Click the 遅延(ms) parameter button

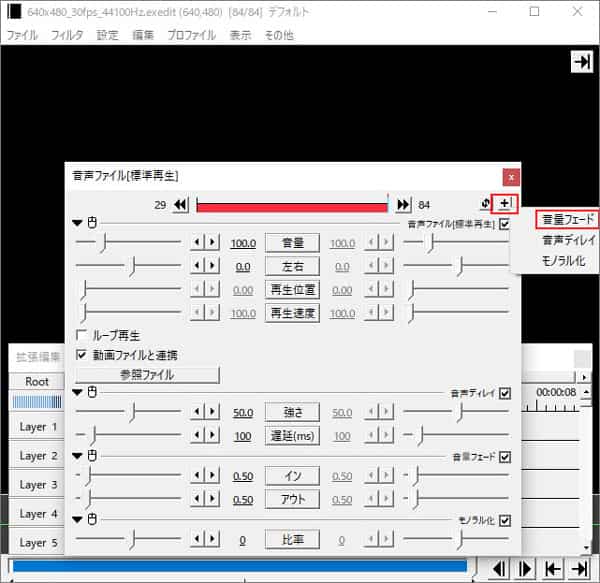(292, 435)
